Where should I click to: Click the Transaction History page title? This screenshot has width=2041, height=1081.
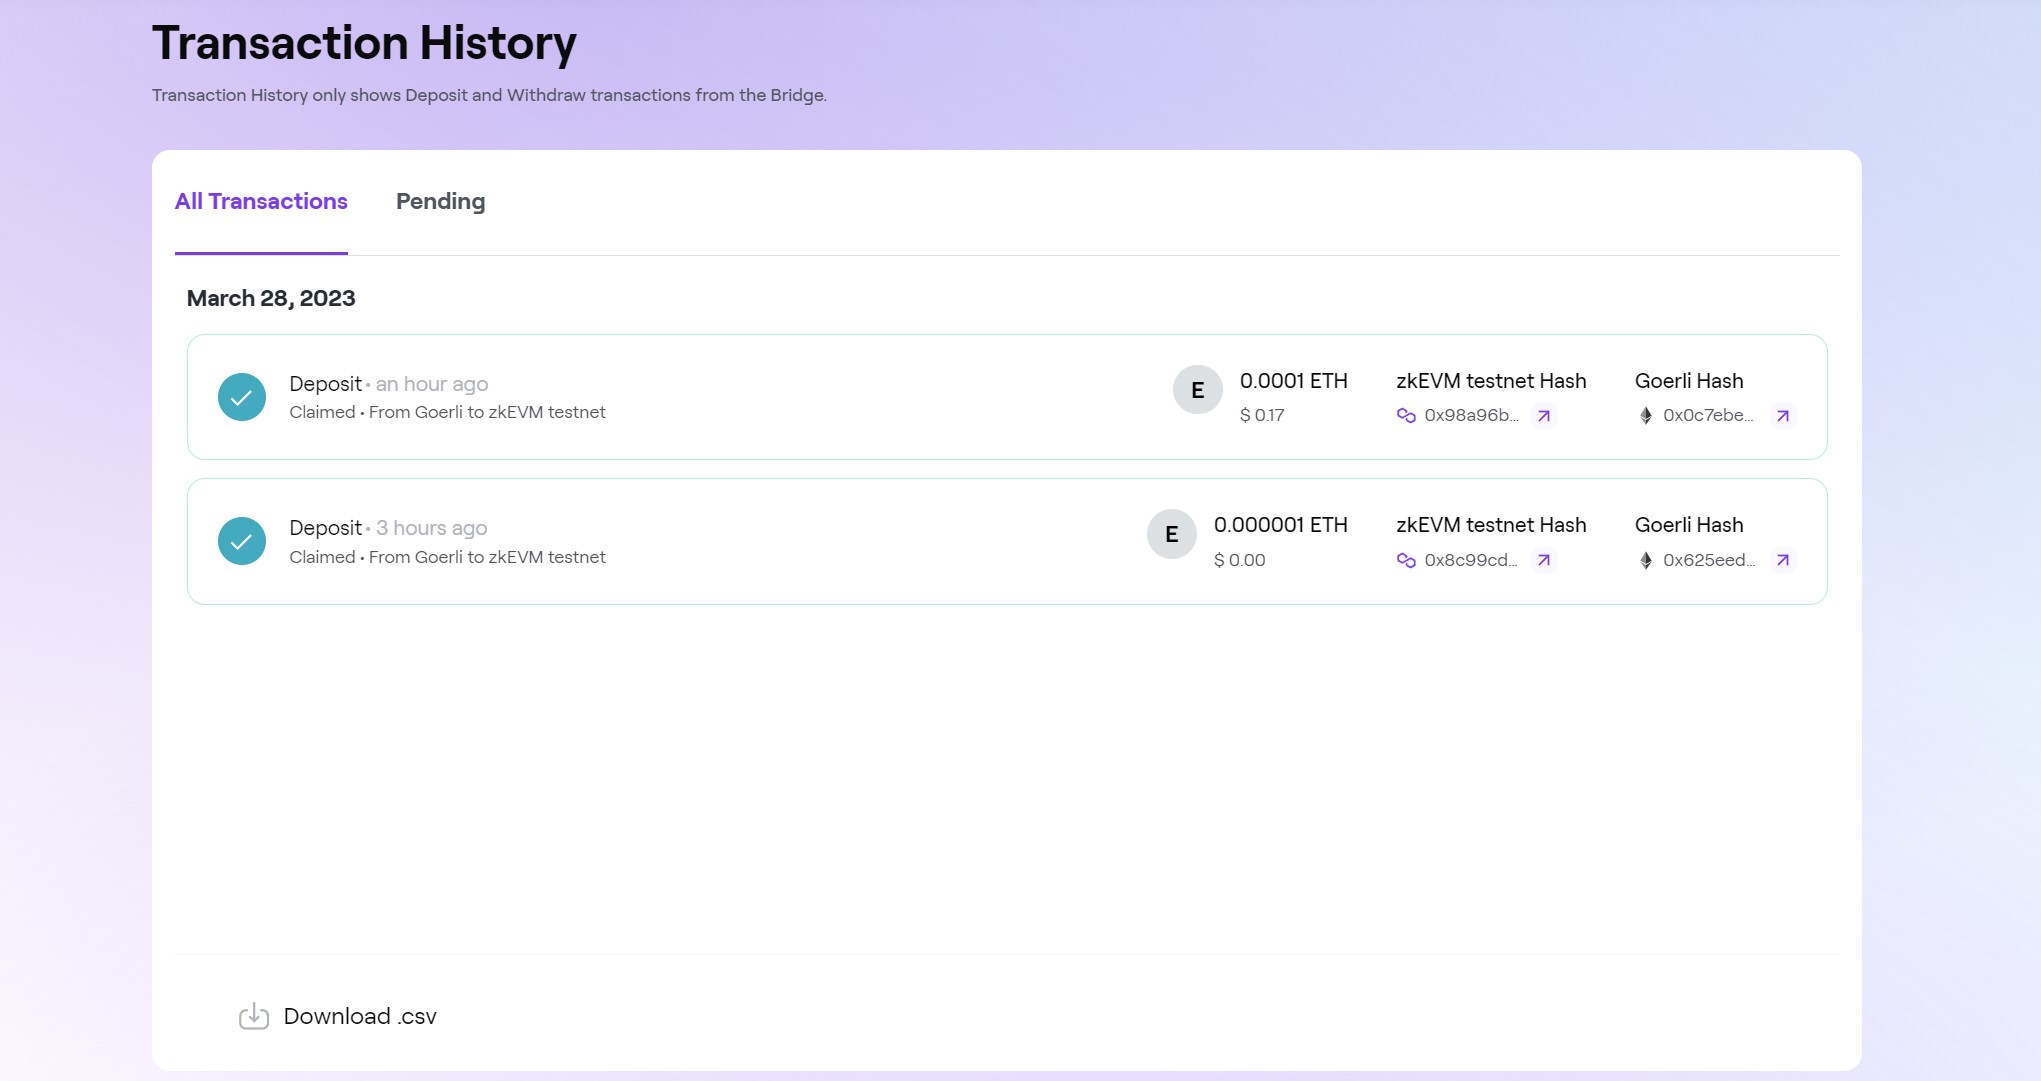click(x=364, y=43)
